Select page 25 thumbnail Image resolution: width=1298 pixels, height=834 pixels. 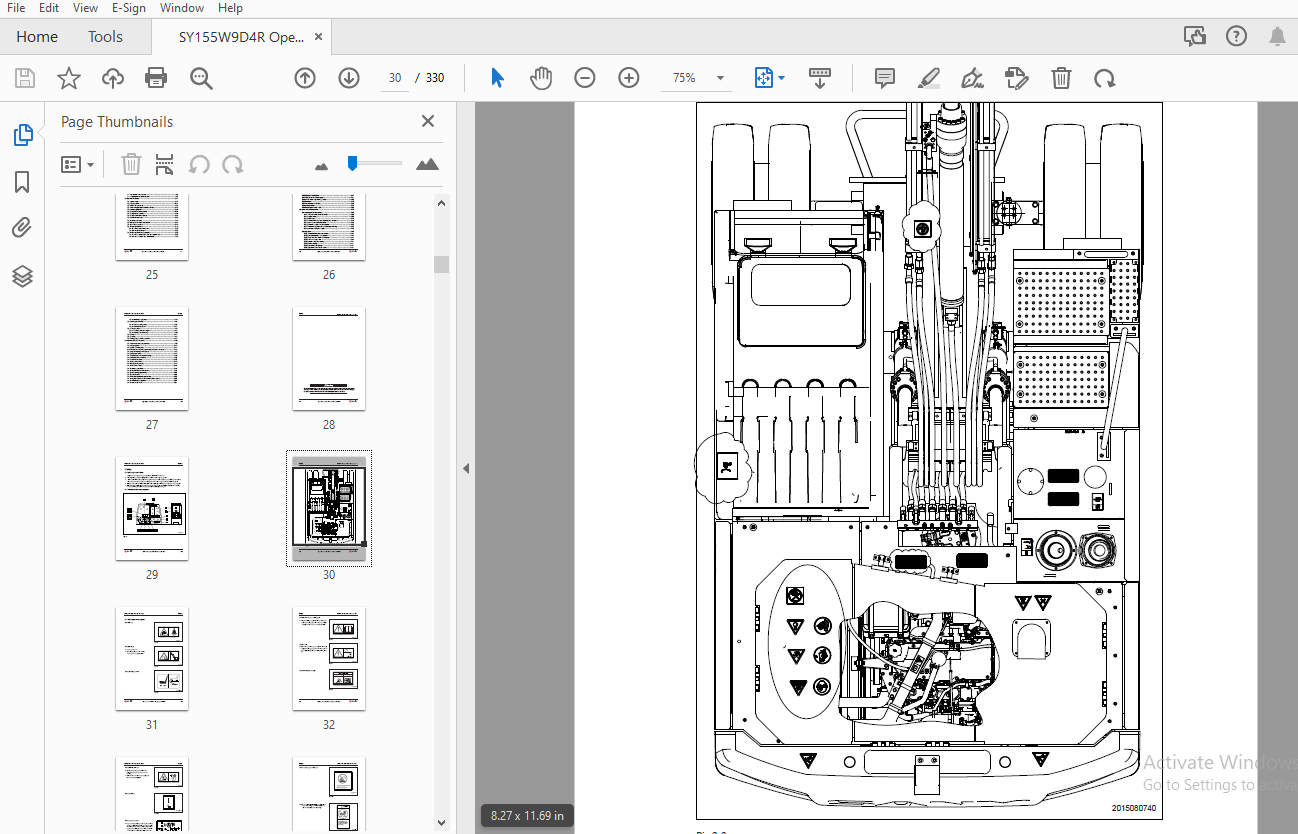tap(152, 228)
